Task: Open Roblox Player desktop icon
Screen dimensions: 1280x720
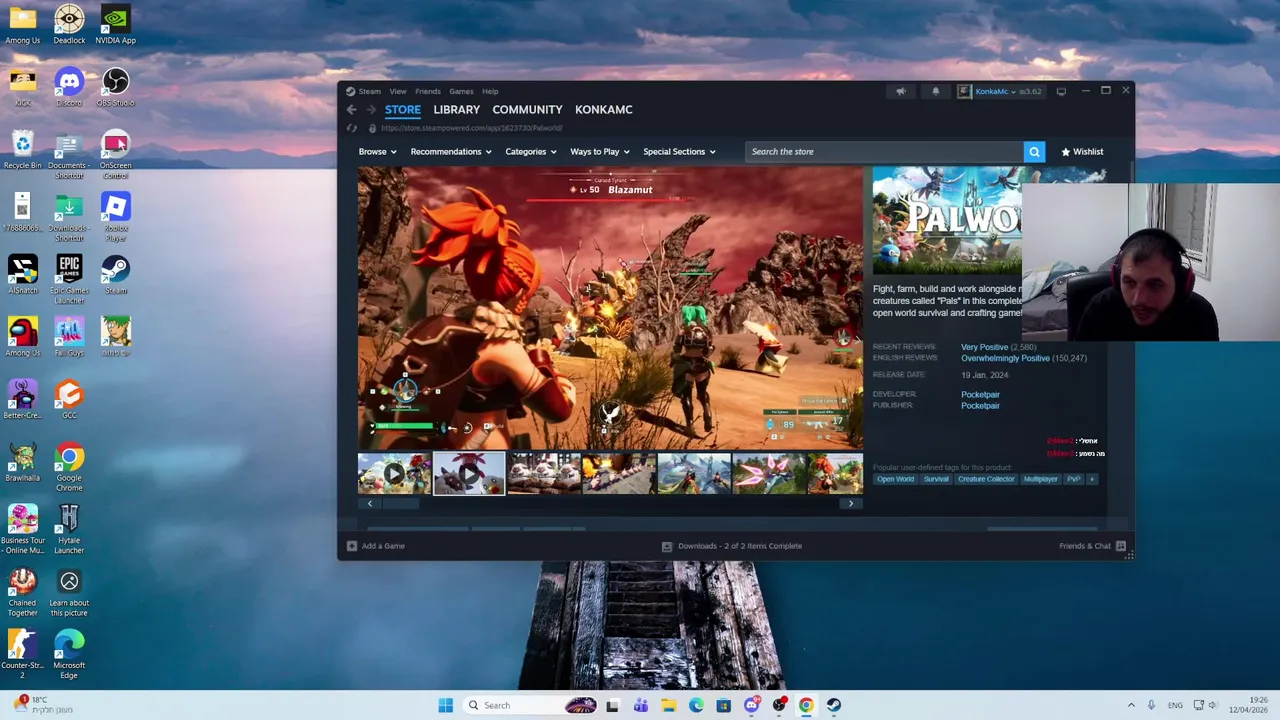Action: point(115,218)
